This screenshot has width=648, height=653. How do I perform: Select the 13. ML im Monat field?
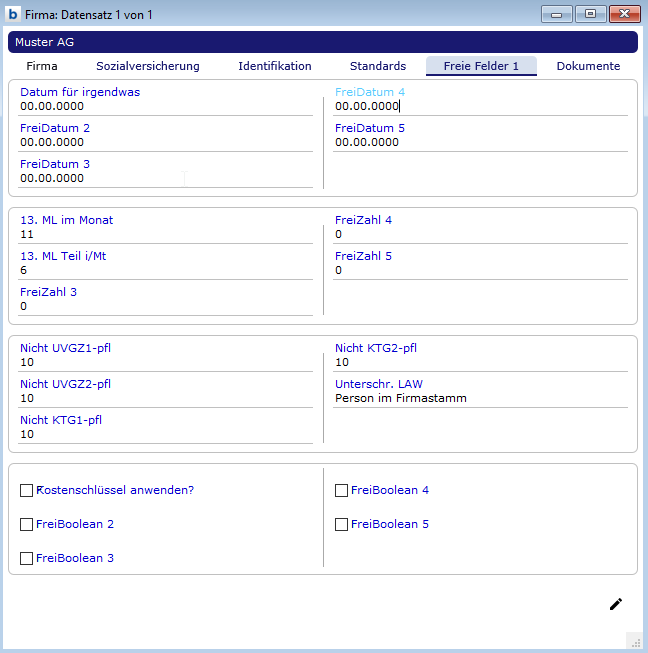pos(165,234)
